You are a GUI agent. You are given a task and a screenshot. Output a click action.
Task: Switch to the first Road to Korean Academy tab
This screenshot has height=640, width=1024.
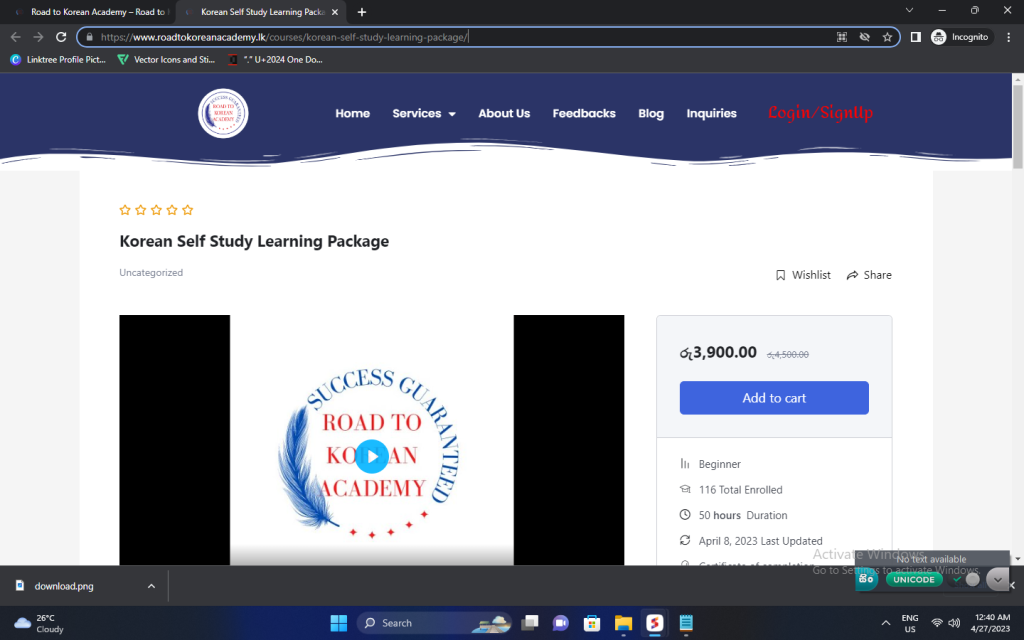coord(90,12)
